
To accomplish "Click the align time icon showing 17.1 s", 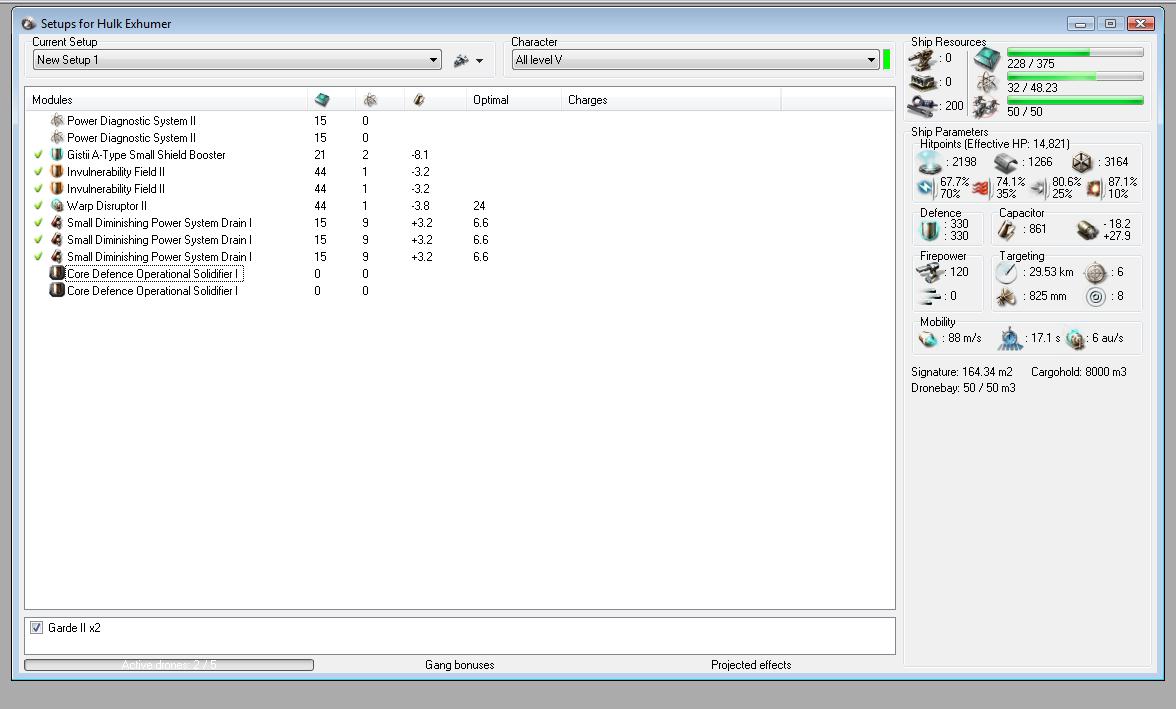I will (x=1010, y=339).
